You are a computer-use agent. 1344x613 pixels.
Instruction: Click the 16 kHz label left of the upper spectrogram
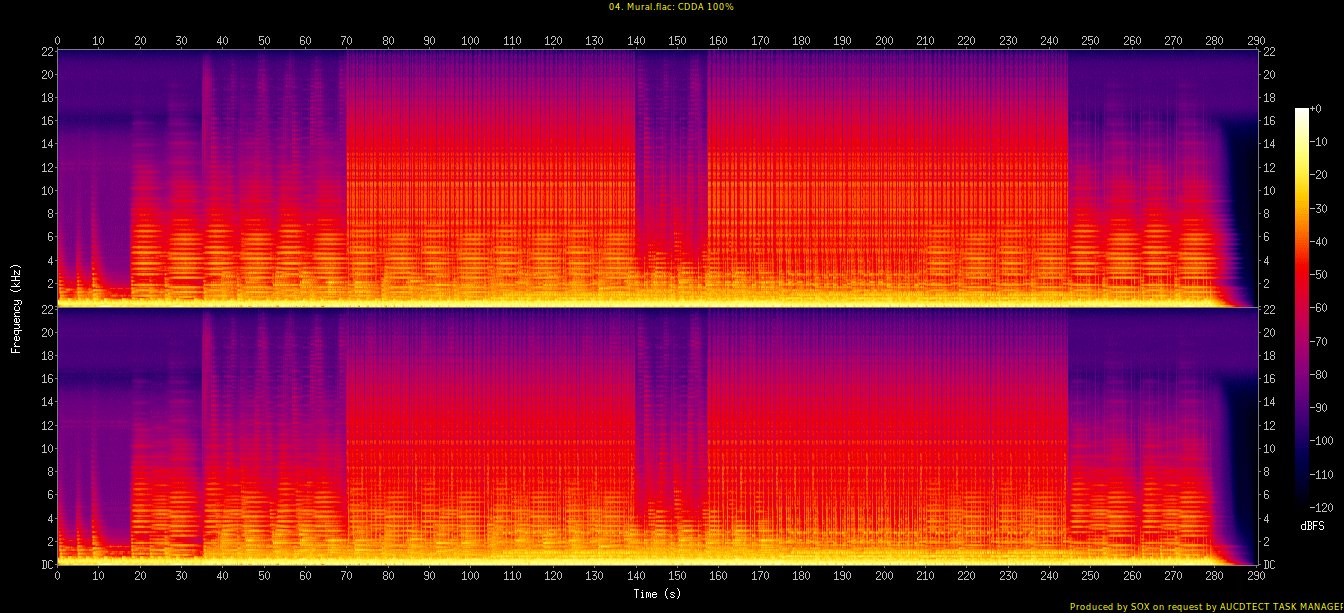(x=45, y=121)
